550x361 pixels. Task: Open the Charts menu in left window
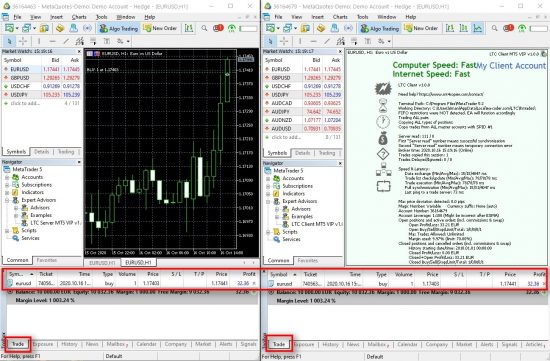79,17
